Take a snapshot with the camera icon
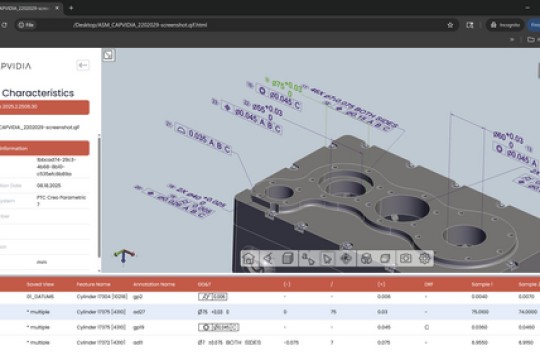The height and width of the screenshot is (360, 540). click(405, 258)
